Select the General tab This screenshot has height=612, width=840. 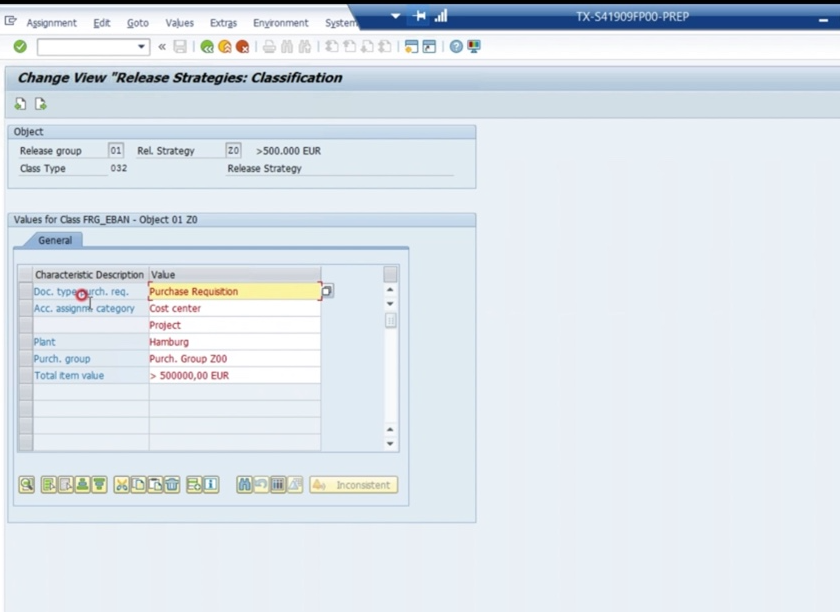click(x=55, y=241)
